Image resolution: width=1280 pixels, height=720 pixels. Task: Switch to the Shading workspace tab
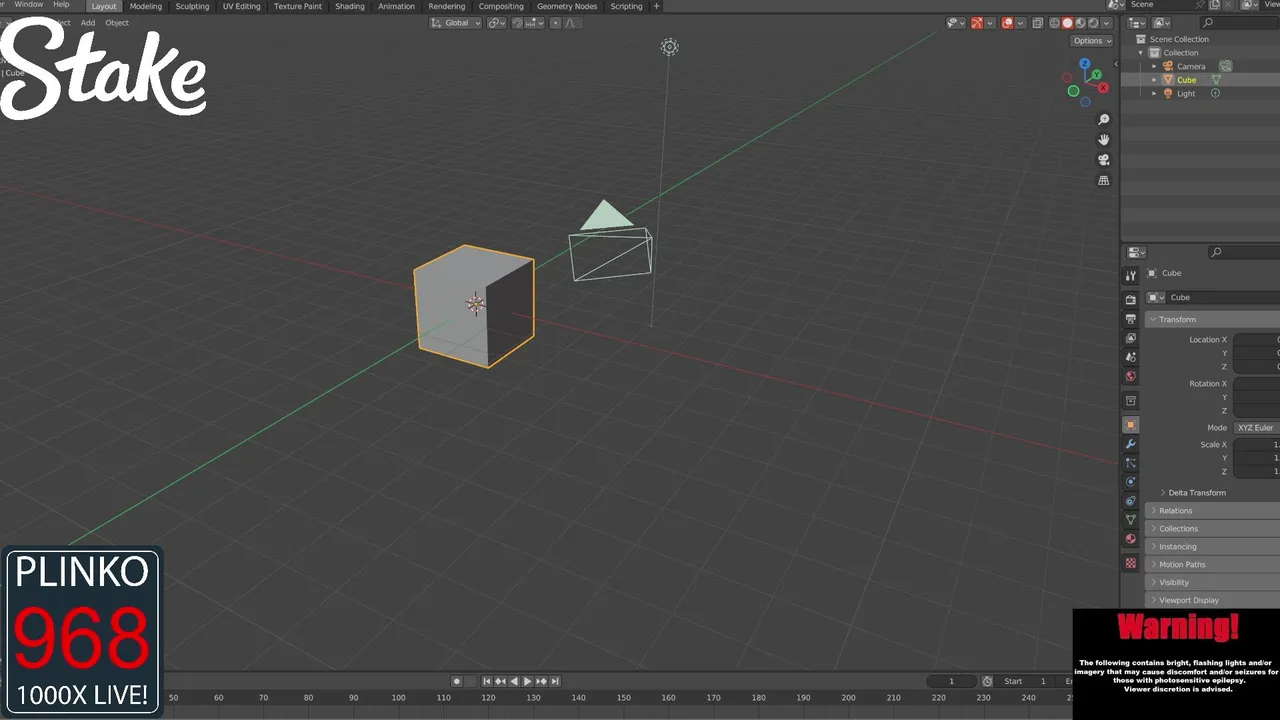coord(350,6)
